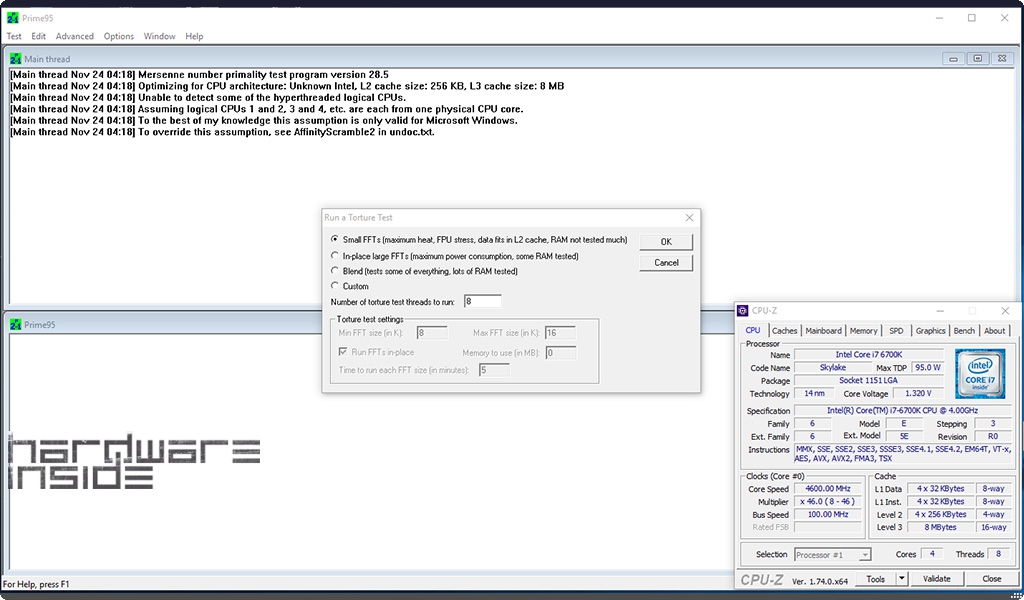Click the Intel Core i7 logo in CPU-Z
The height and width of the screenshot is (600, 1024).
[x=980, y=374]
